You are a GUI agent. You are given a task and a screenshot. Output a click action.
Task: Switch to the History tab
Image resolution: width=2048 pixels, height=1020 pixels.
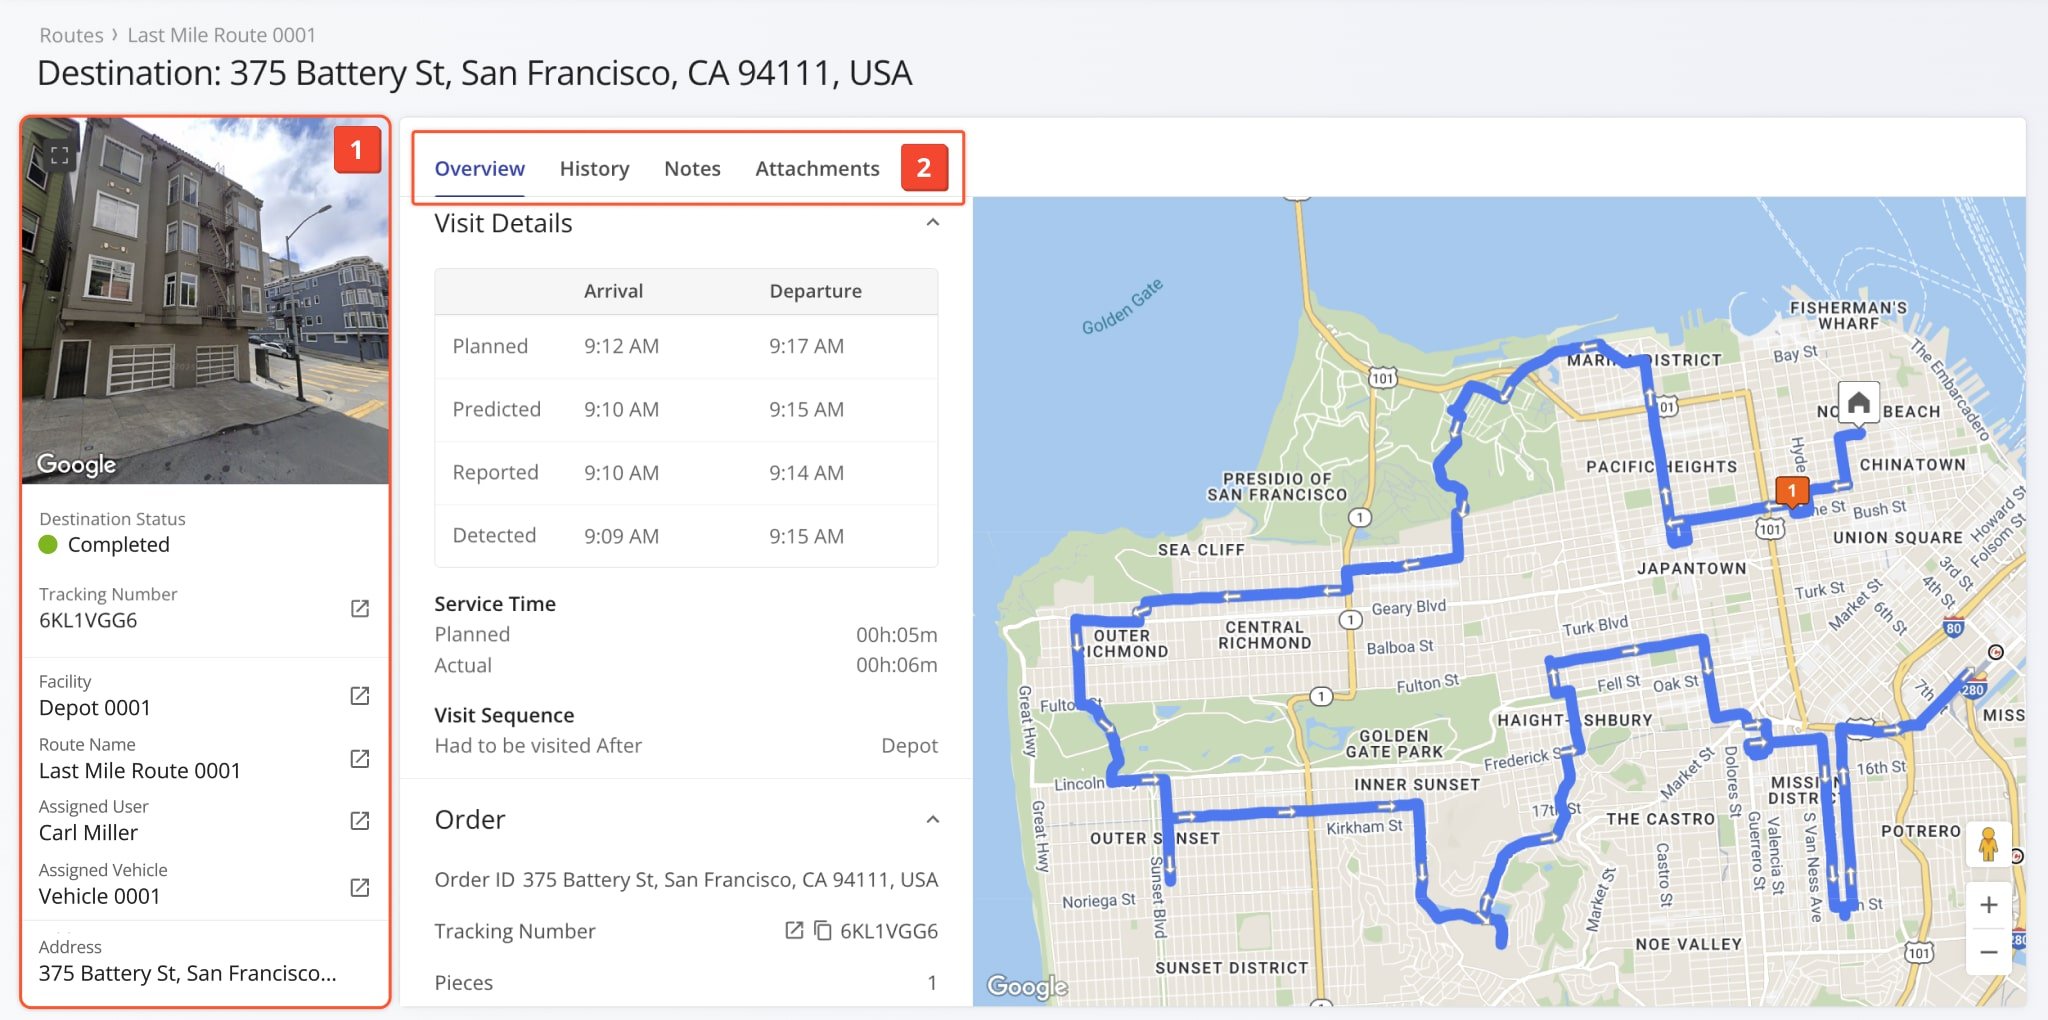[594, 169]
